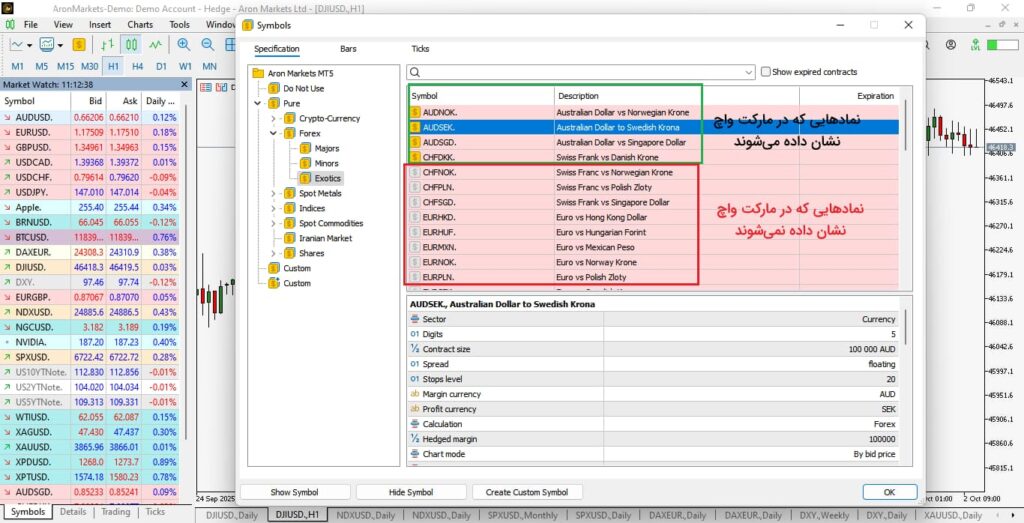Close the Market Watch panel
The height and width of the screenshot is (523, 1024).
coord(184,84)
